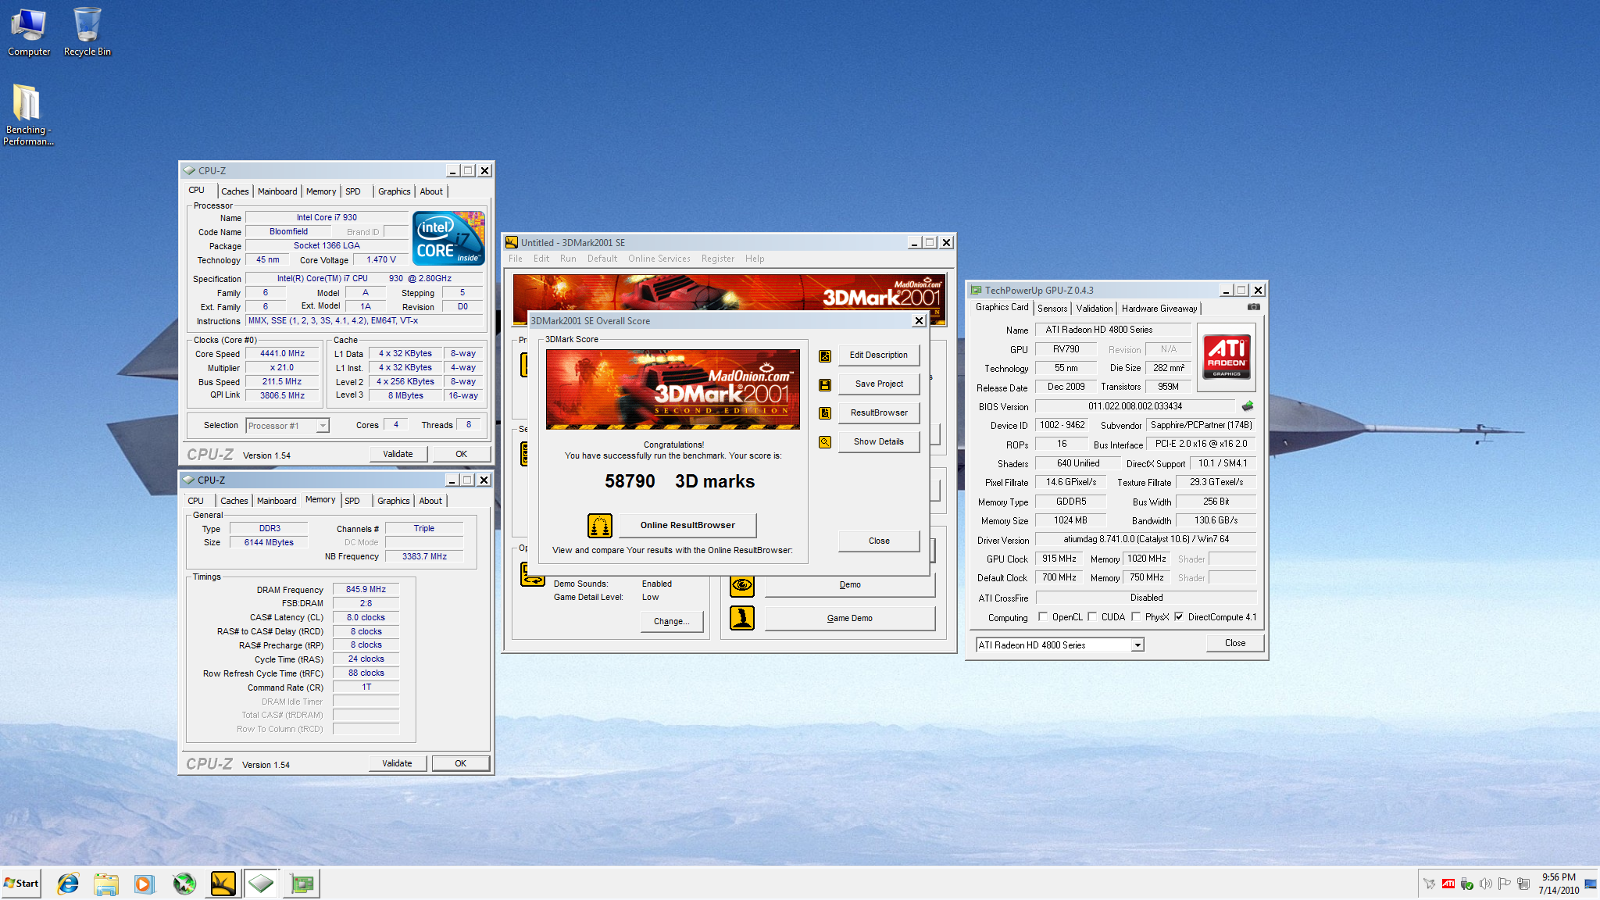Toggle the PhysX checkbox in GPU-Z
The image size is (1600, 900).
[x=1136, y=617]
